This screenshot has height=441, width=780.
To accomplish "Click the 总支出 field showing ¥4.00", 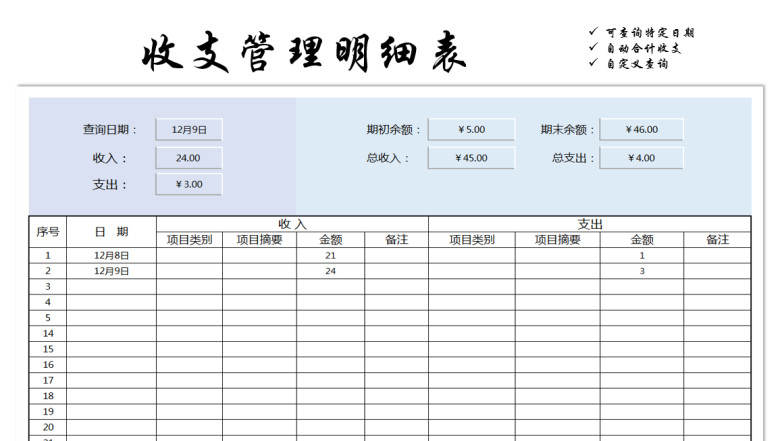I will [x=641, y=158].
